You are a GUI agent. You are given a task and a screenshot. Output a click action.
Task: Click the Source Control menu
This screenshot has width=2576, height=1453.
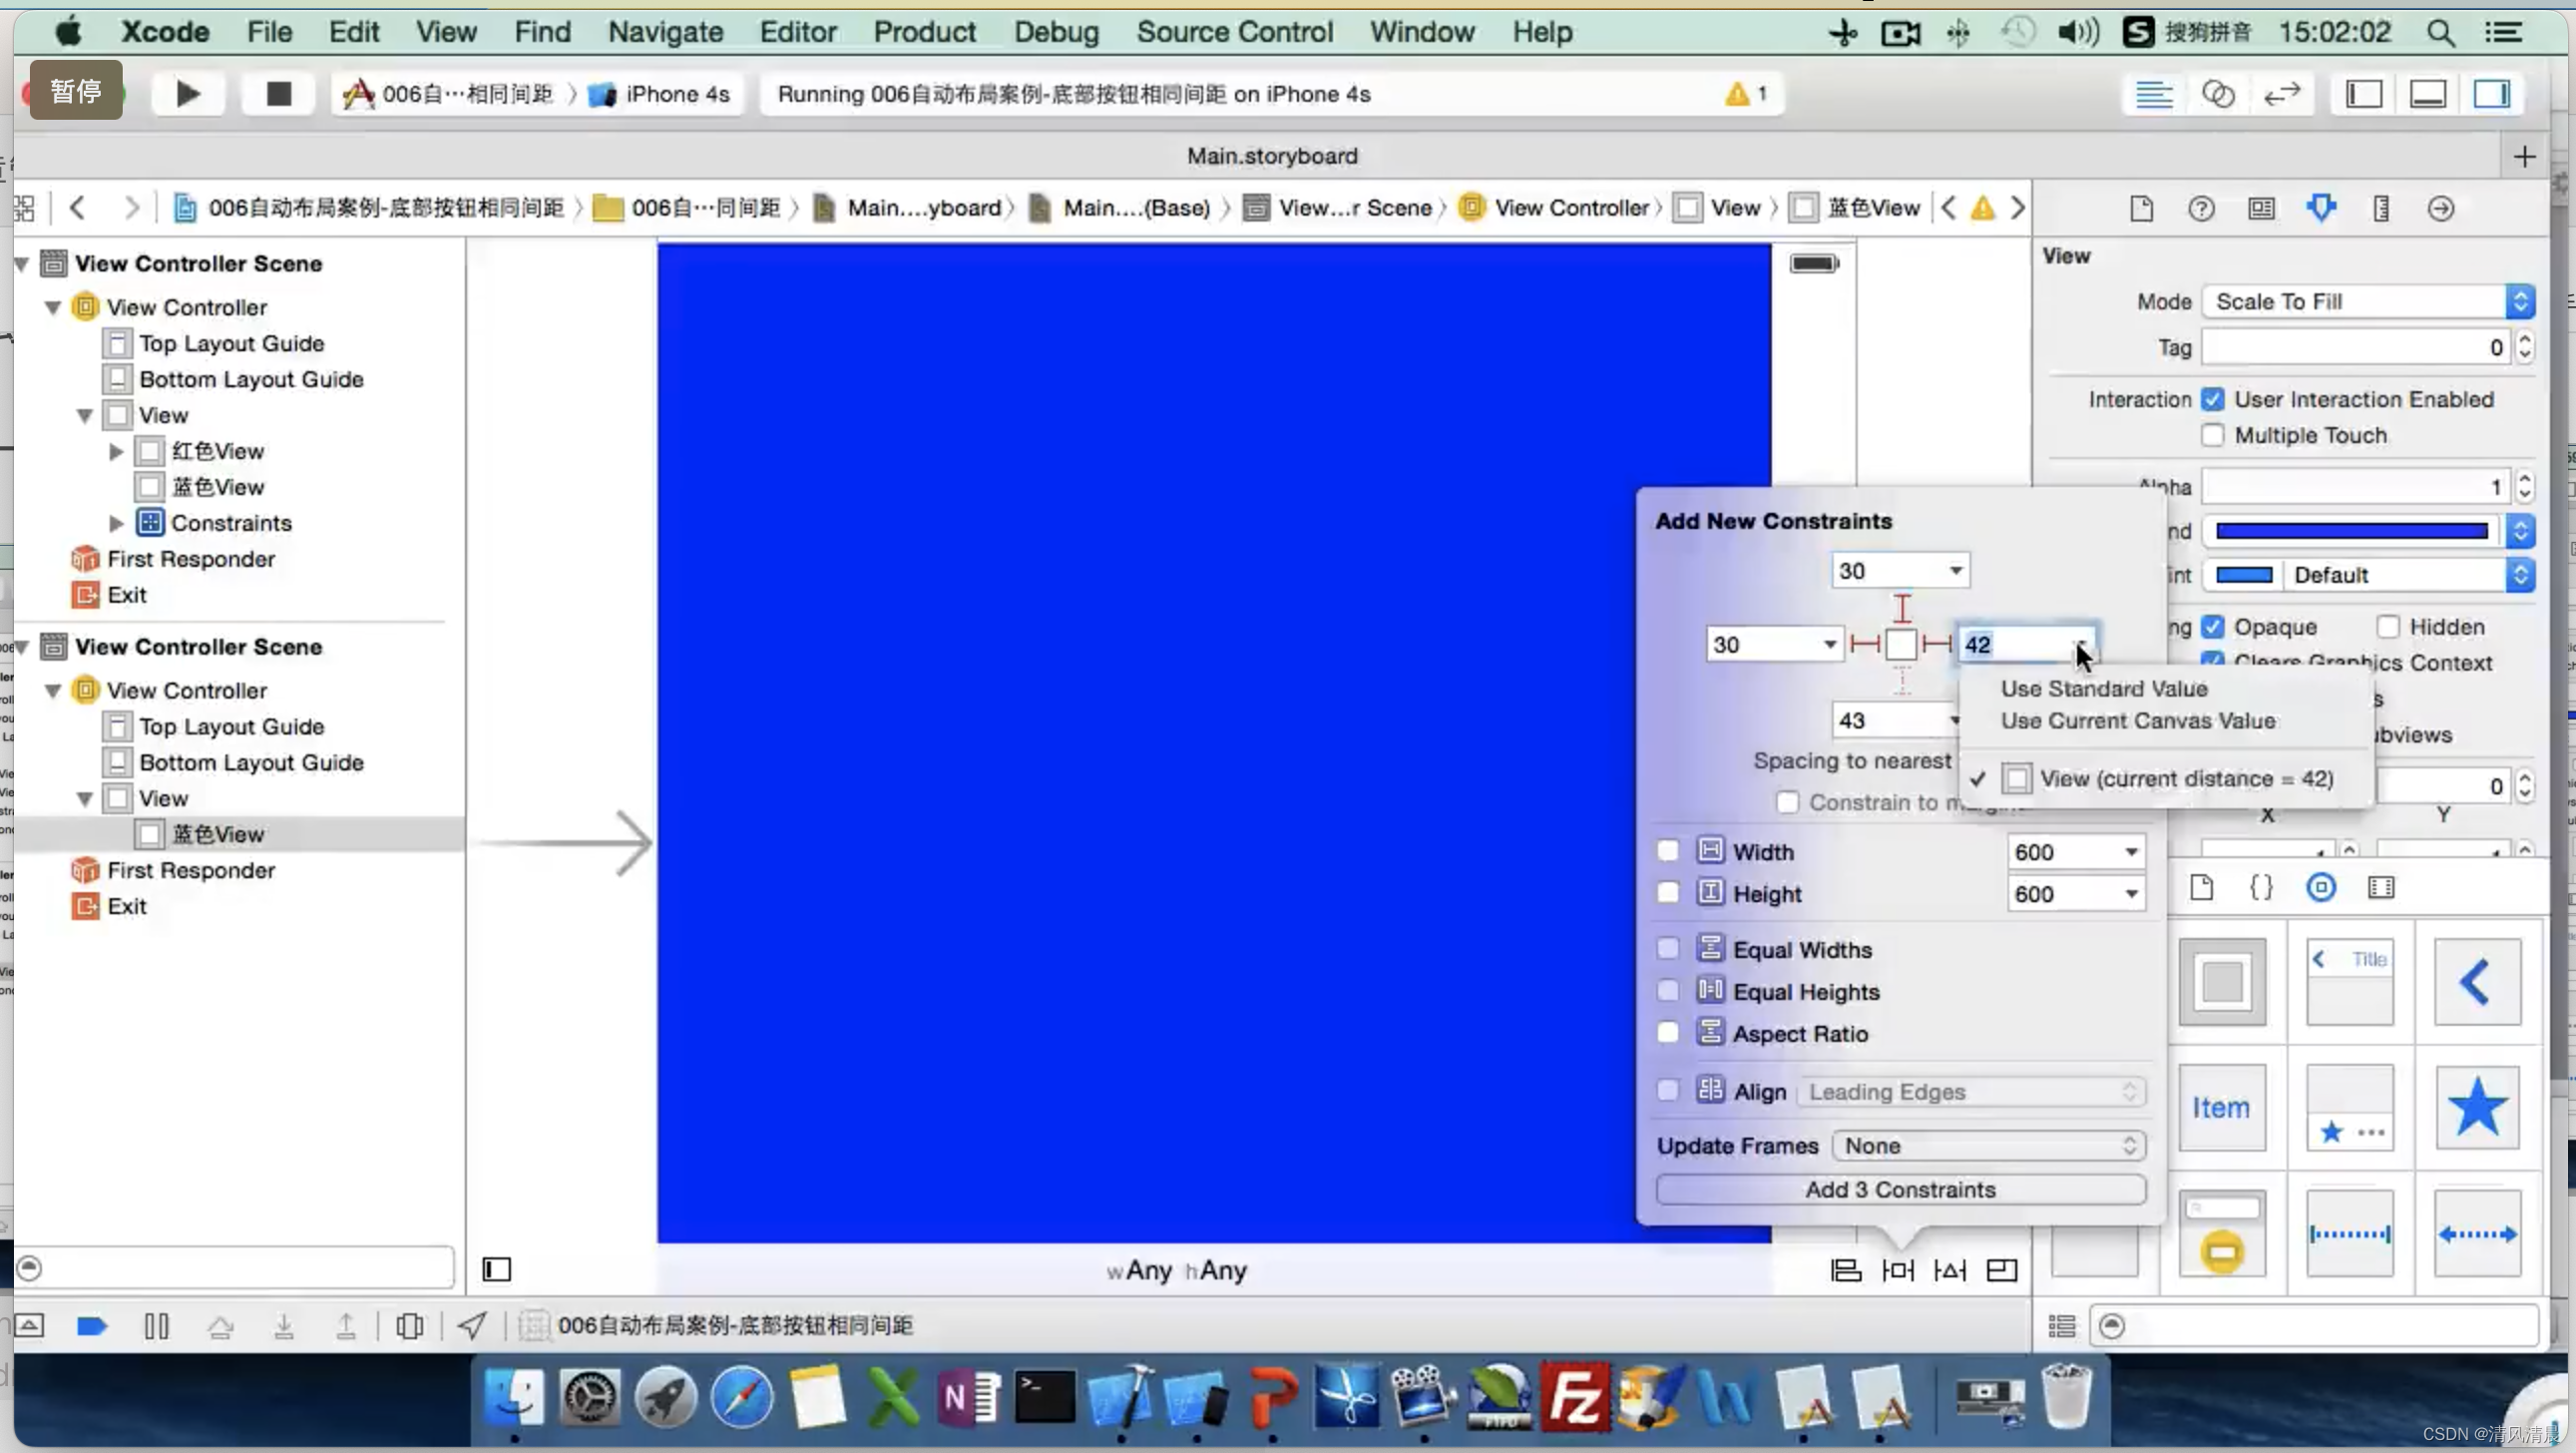click(x=1233, y=30)
